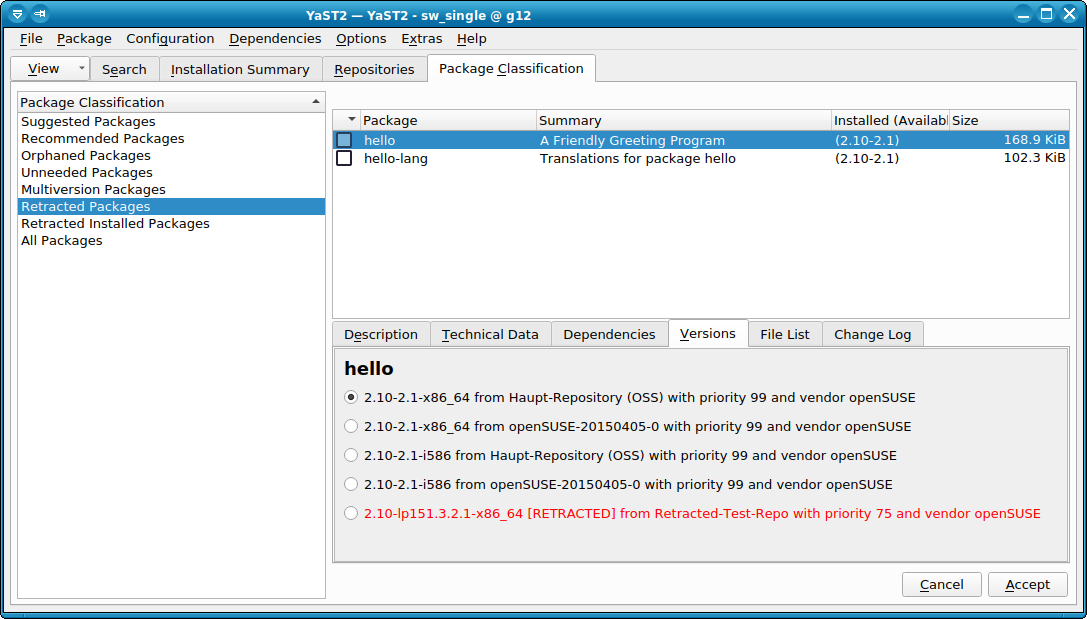Open the Dependencies menu
Image resolution: width=1087 pixels, height=619 pixels.
point(275,38)
